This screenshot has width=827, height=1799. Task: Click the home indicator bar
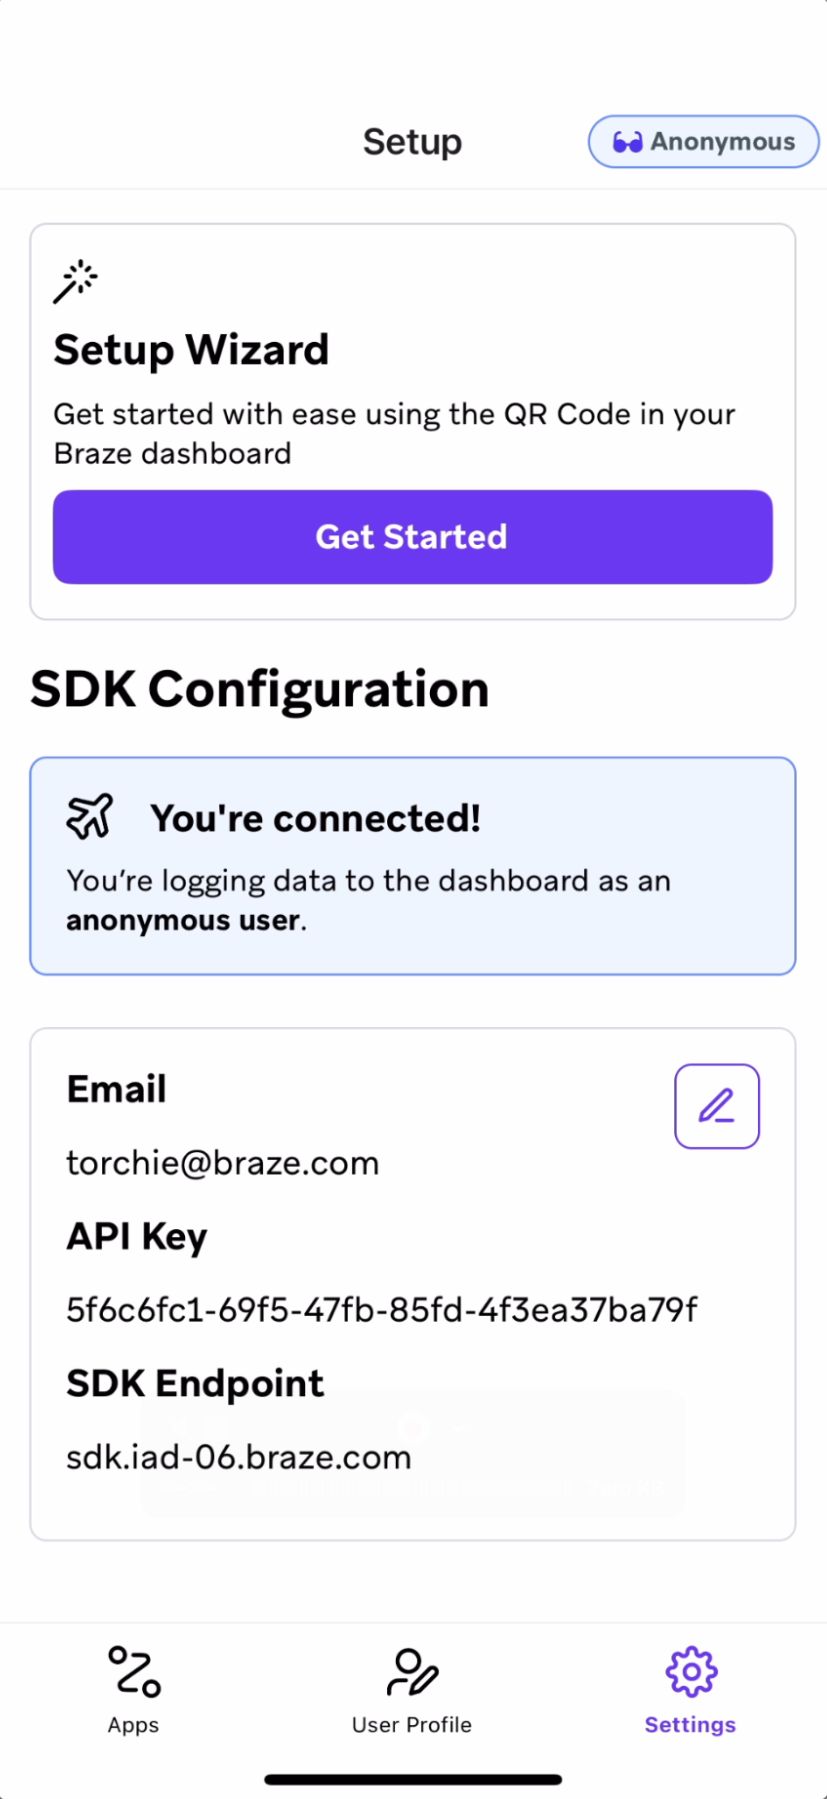[413, 1779]
